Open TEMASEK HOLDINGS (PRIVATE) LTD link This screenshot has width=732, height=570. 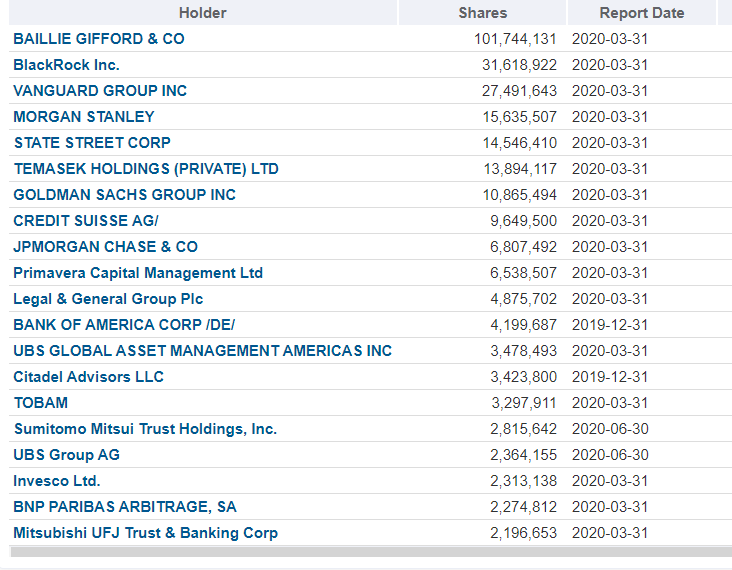point(146,169)
